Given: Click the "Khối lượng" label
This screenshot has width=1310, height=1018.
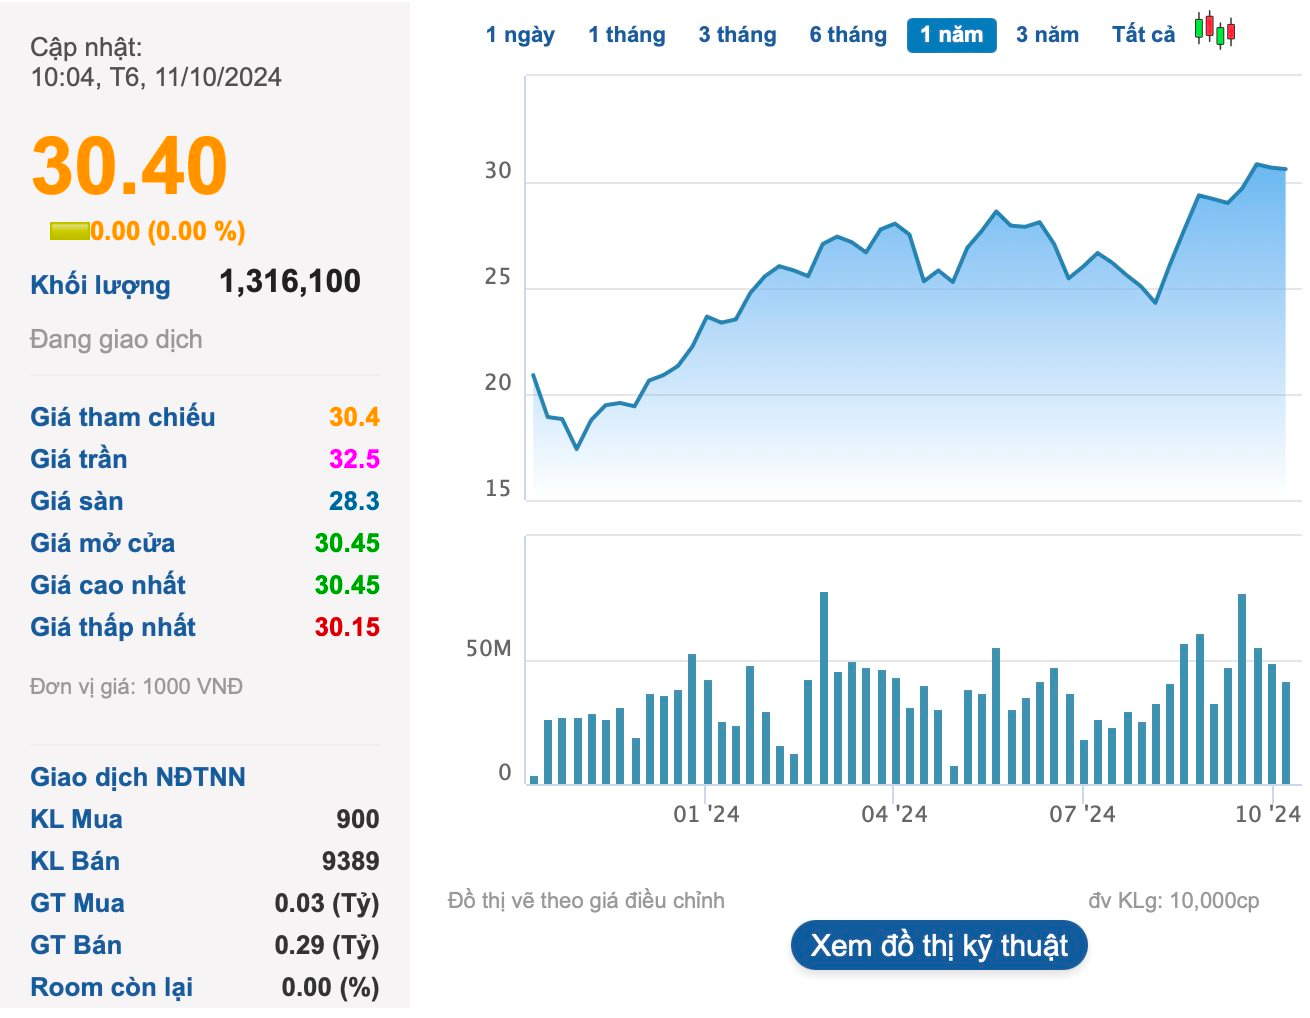Looking at the screenshot, I should coord(100,285).
